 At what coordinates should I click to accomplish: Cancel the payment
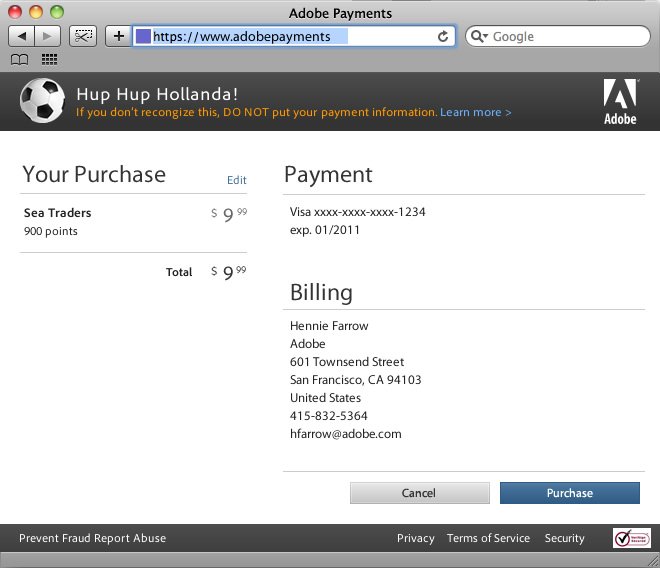420,493
